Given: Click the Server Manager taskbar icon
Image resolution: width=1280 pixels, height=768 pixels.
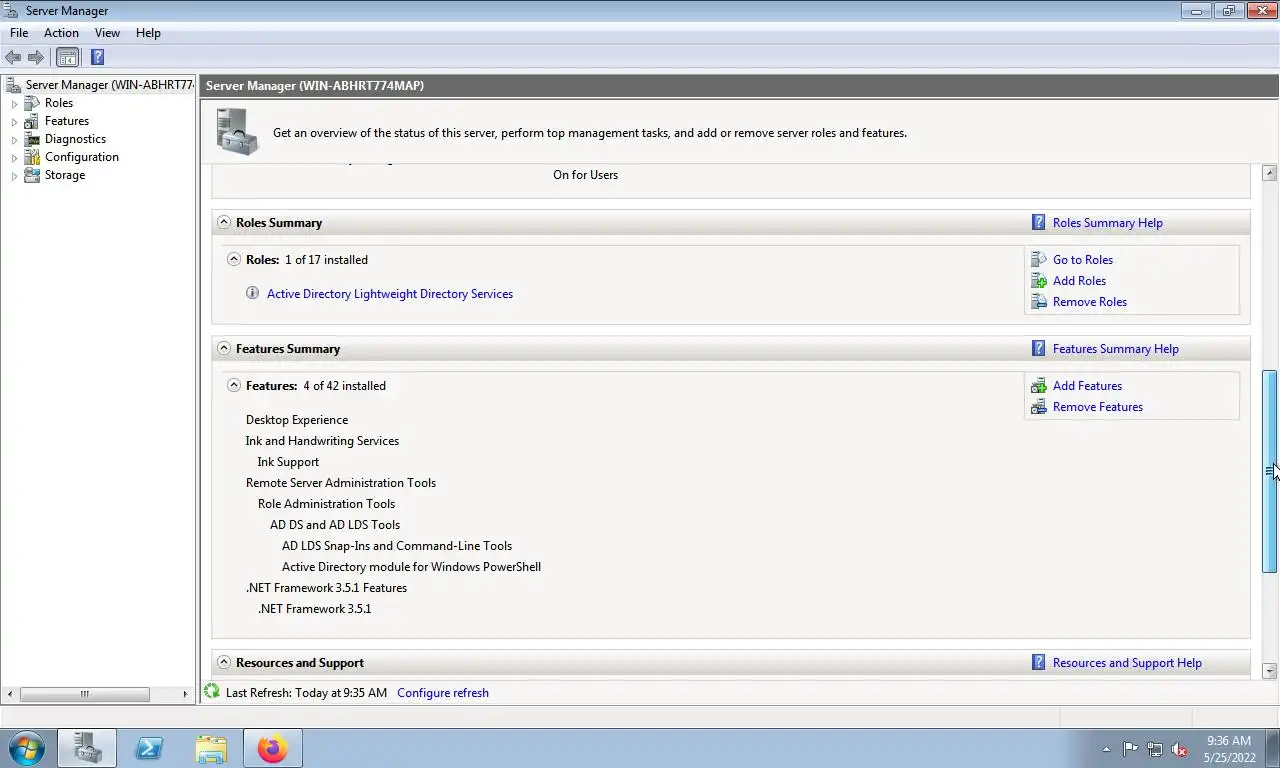Looking at the screenshot, I should (x=87, y=748).
